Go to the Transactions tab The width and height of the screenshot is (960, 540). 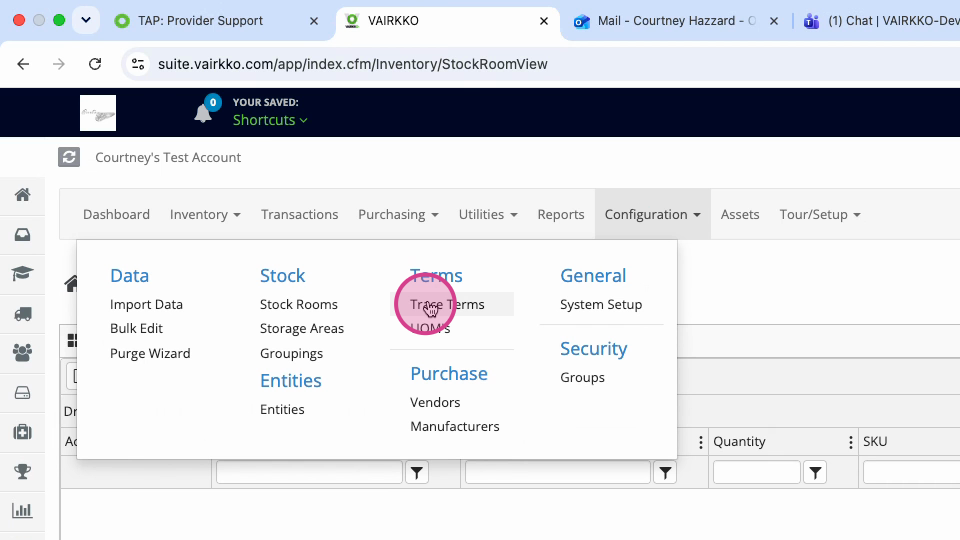coord(299,214)
